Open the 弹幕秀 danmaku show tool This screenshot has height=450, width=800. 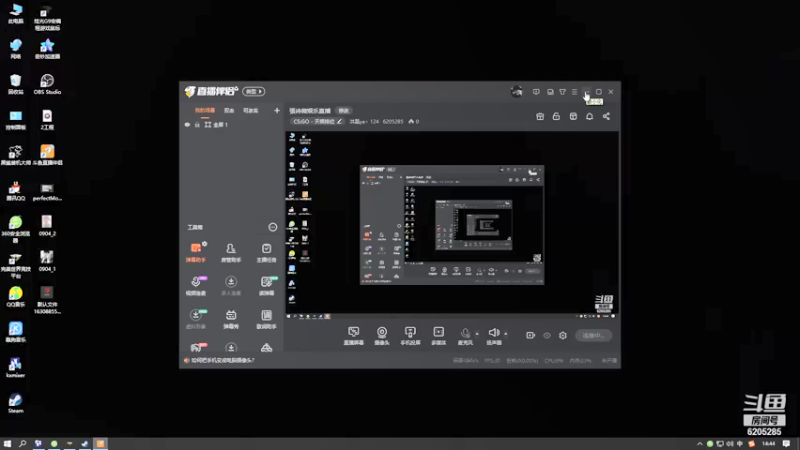coord(231,319)
